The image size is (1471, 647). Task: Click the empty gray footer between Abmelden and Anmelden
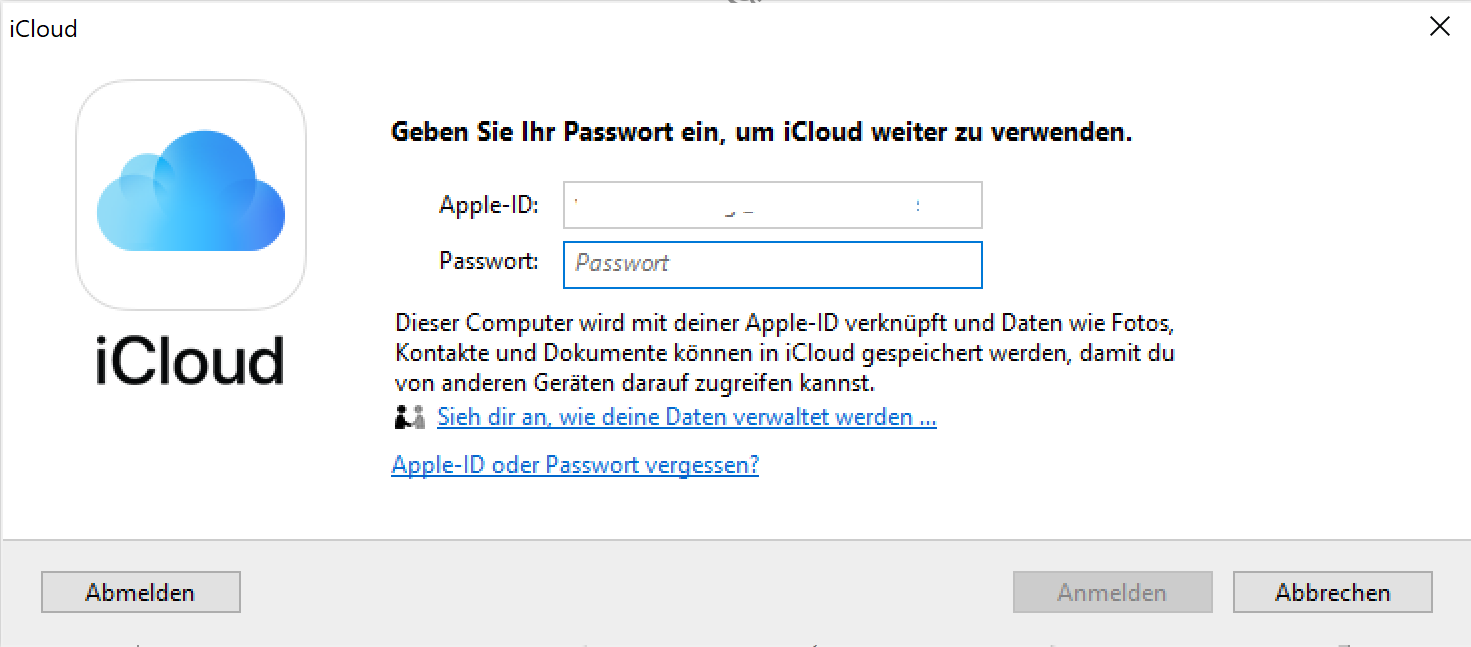[x=620, y=592]
